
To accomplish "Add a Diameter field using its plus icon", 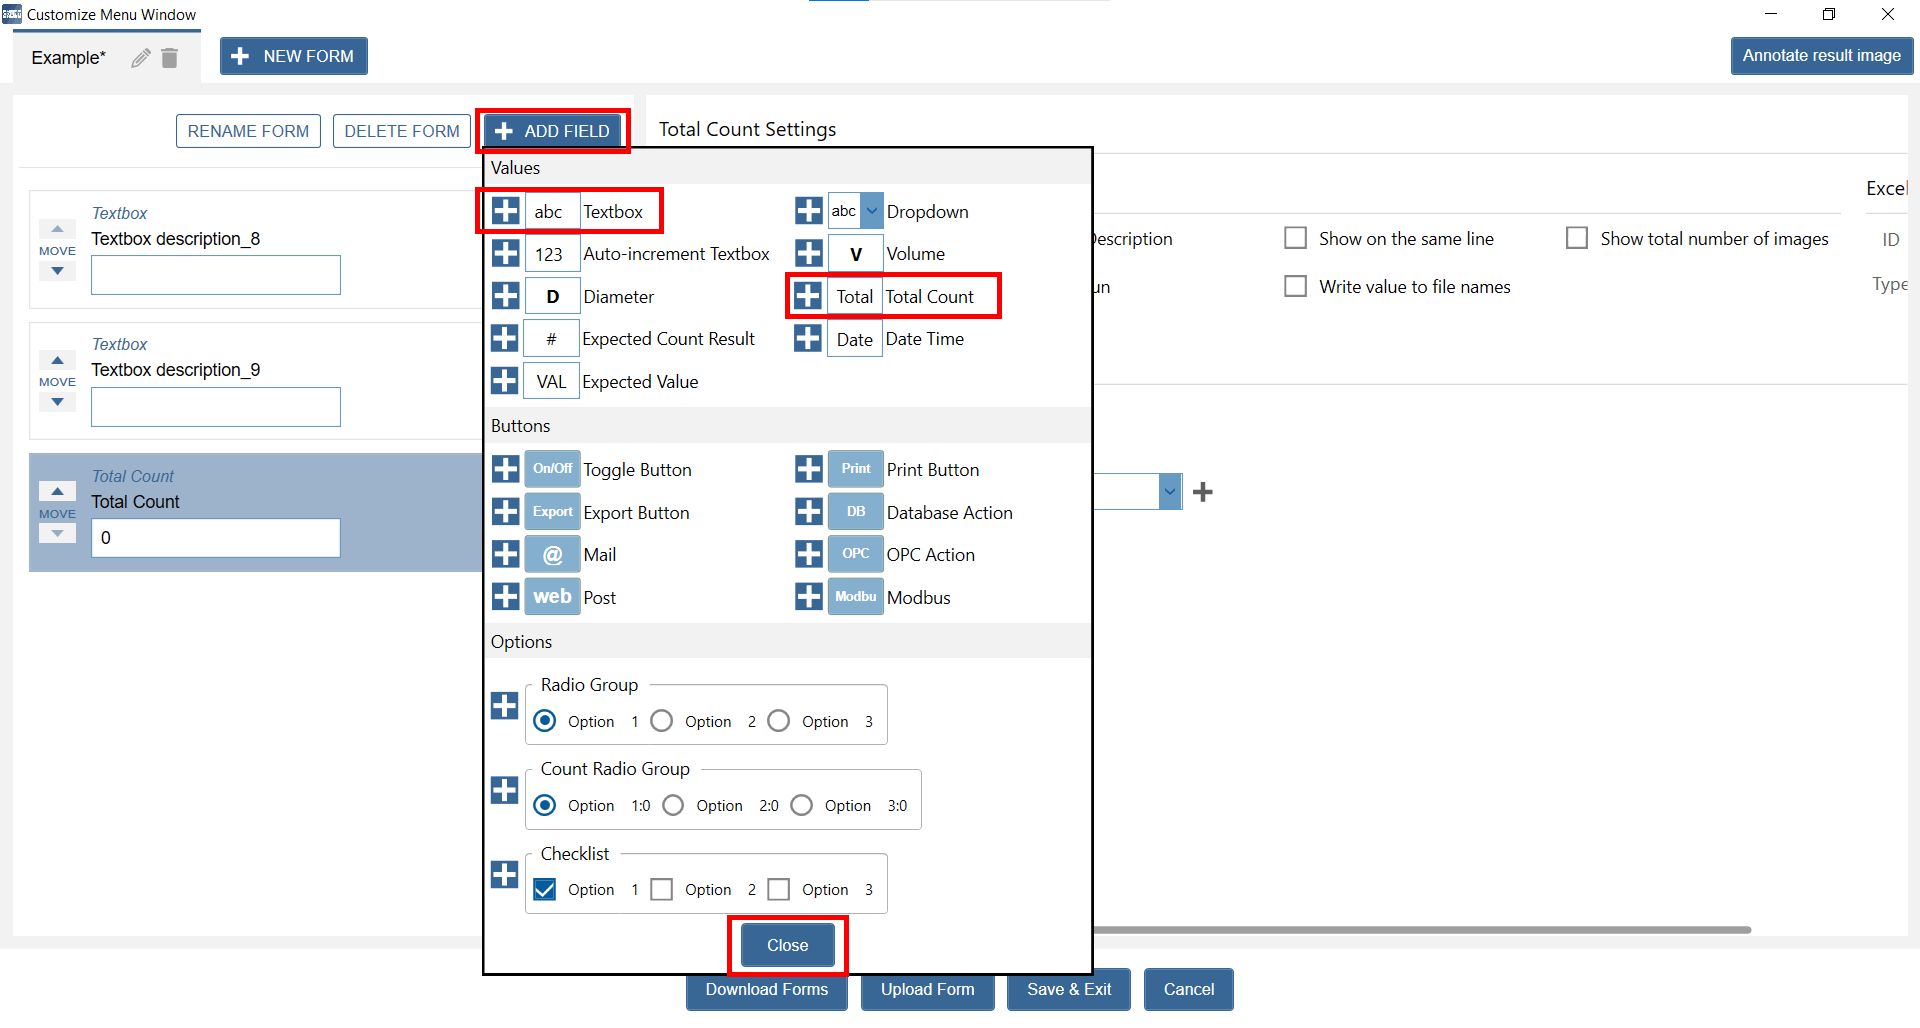I will [505, 296].
